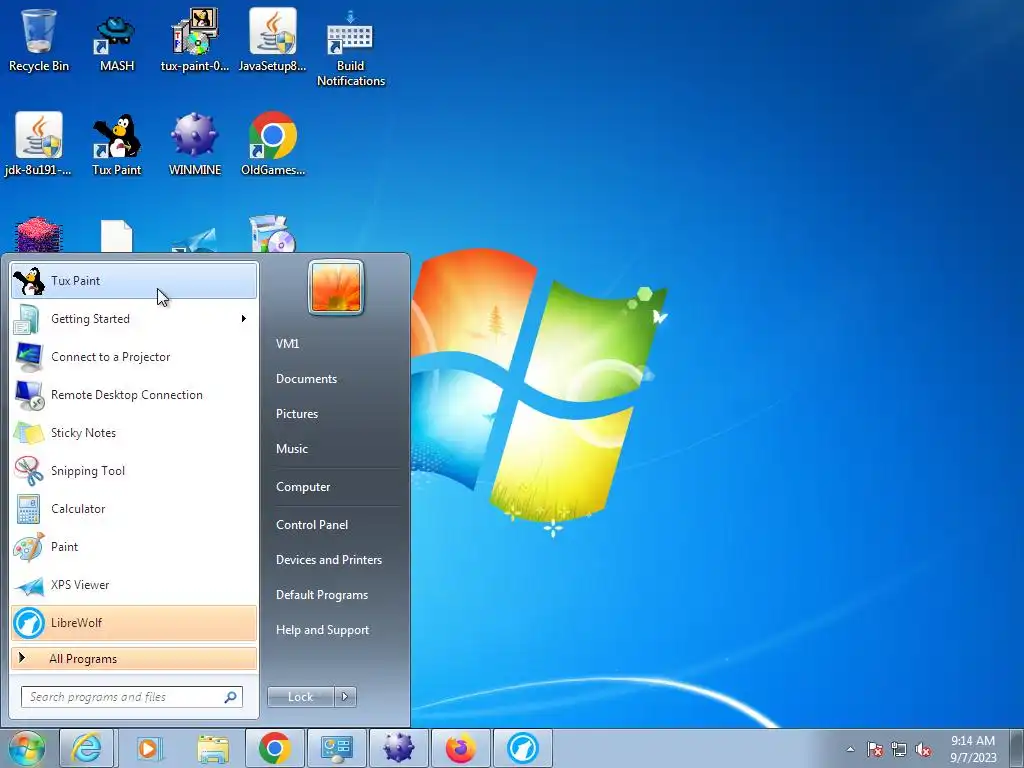
Task: Show hidden system tray icons
Action: pos(850,749)
